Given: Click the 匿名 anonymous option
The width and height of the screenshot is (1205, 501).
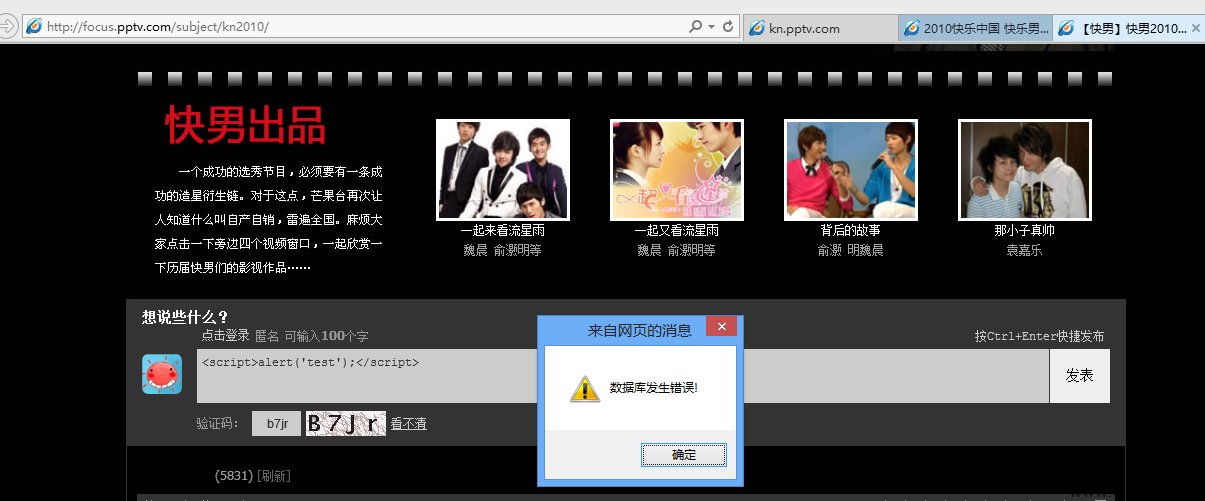Looking at the screenshot, I should [x=267, y=336].
